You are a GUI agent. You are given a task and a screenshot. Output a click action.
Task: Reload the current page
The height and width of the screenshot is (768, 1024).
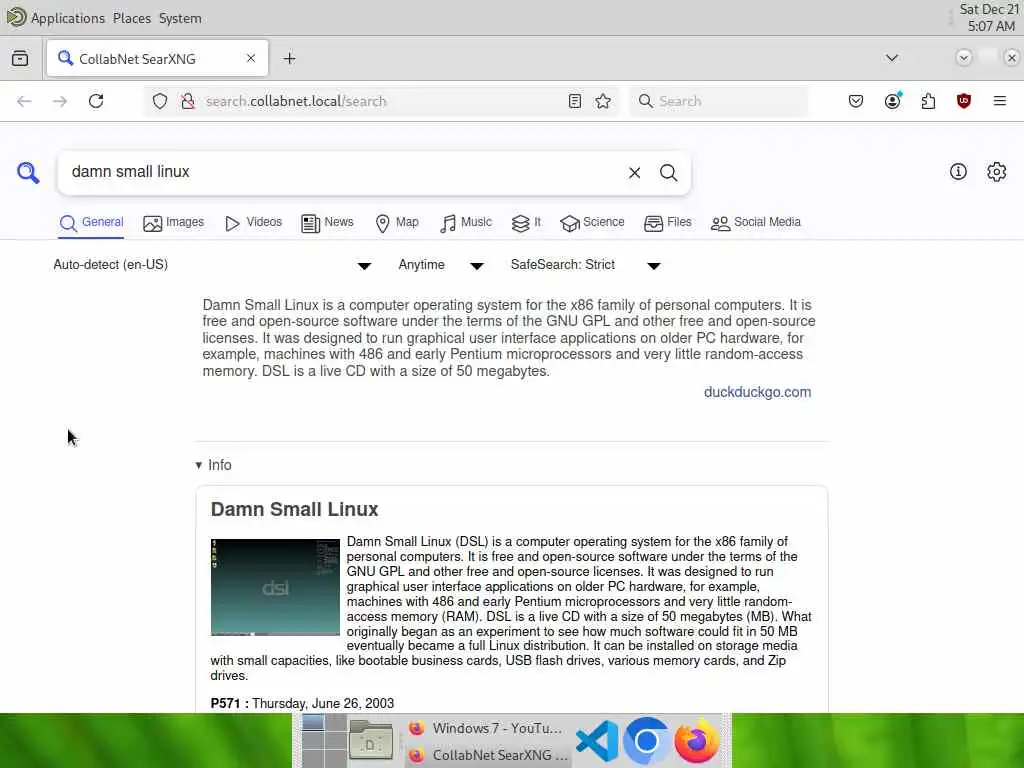[96, 101]
